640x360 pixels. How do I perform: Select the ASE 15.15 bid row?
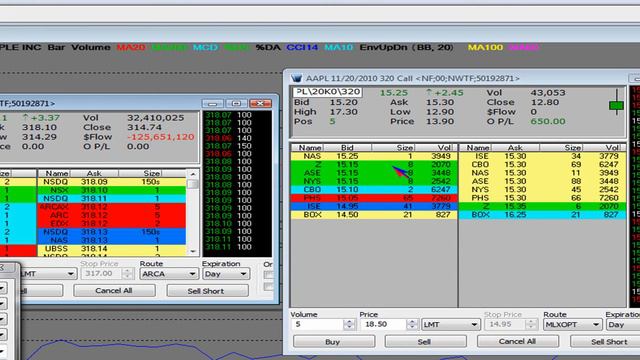[374, 173]
